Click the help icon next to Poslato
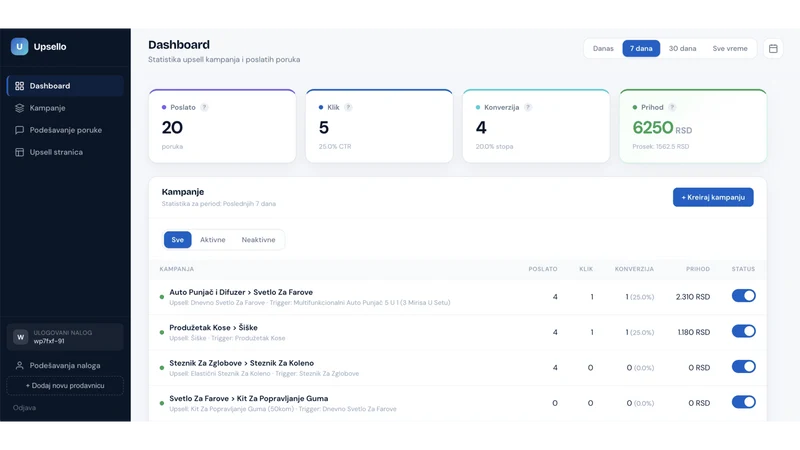Viewport: 800px width, 450px height. tap(204, 107)
